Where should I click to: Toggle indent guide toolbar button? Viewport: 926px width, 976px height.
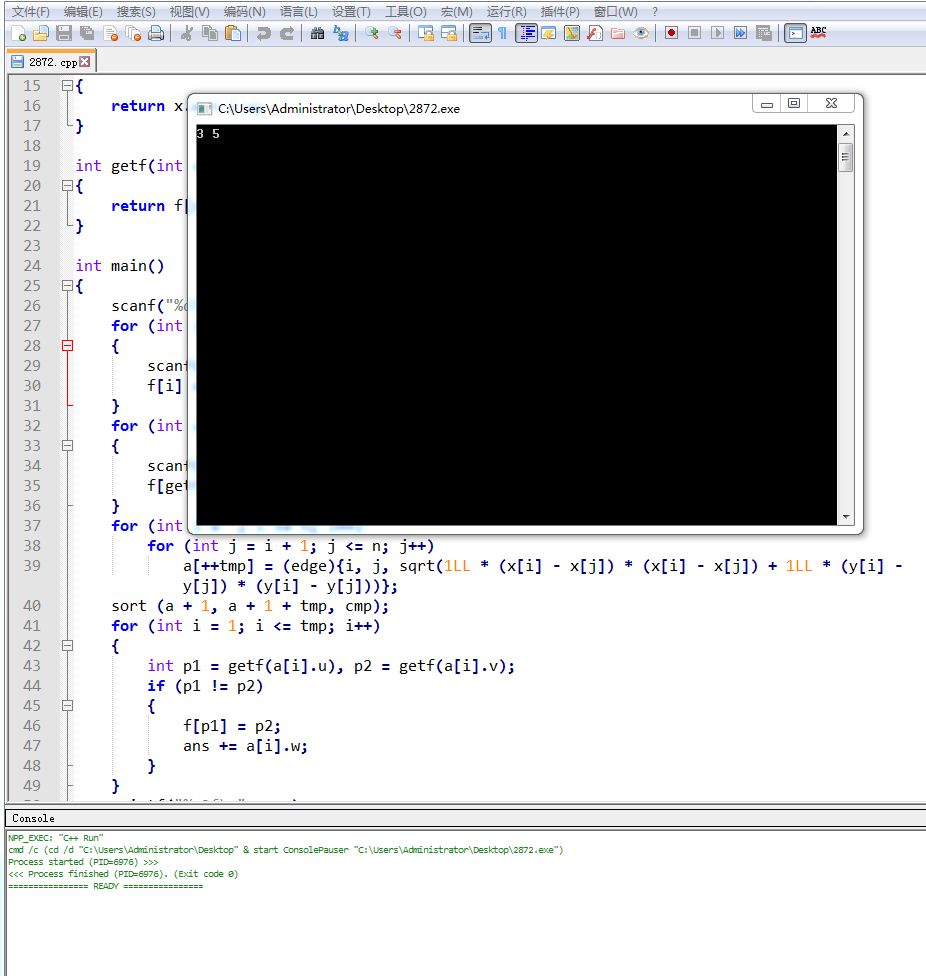[x=526, y=33]
